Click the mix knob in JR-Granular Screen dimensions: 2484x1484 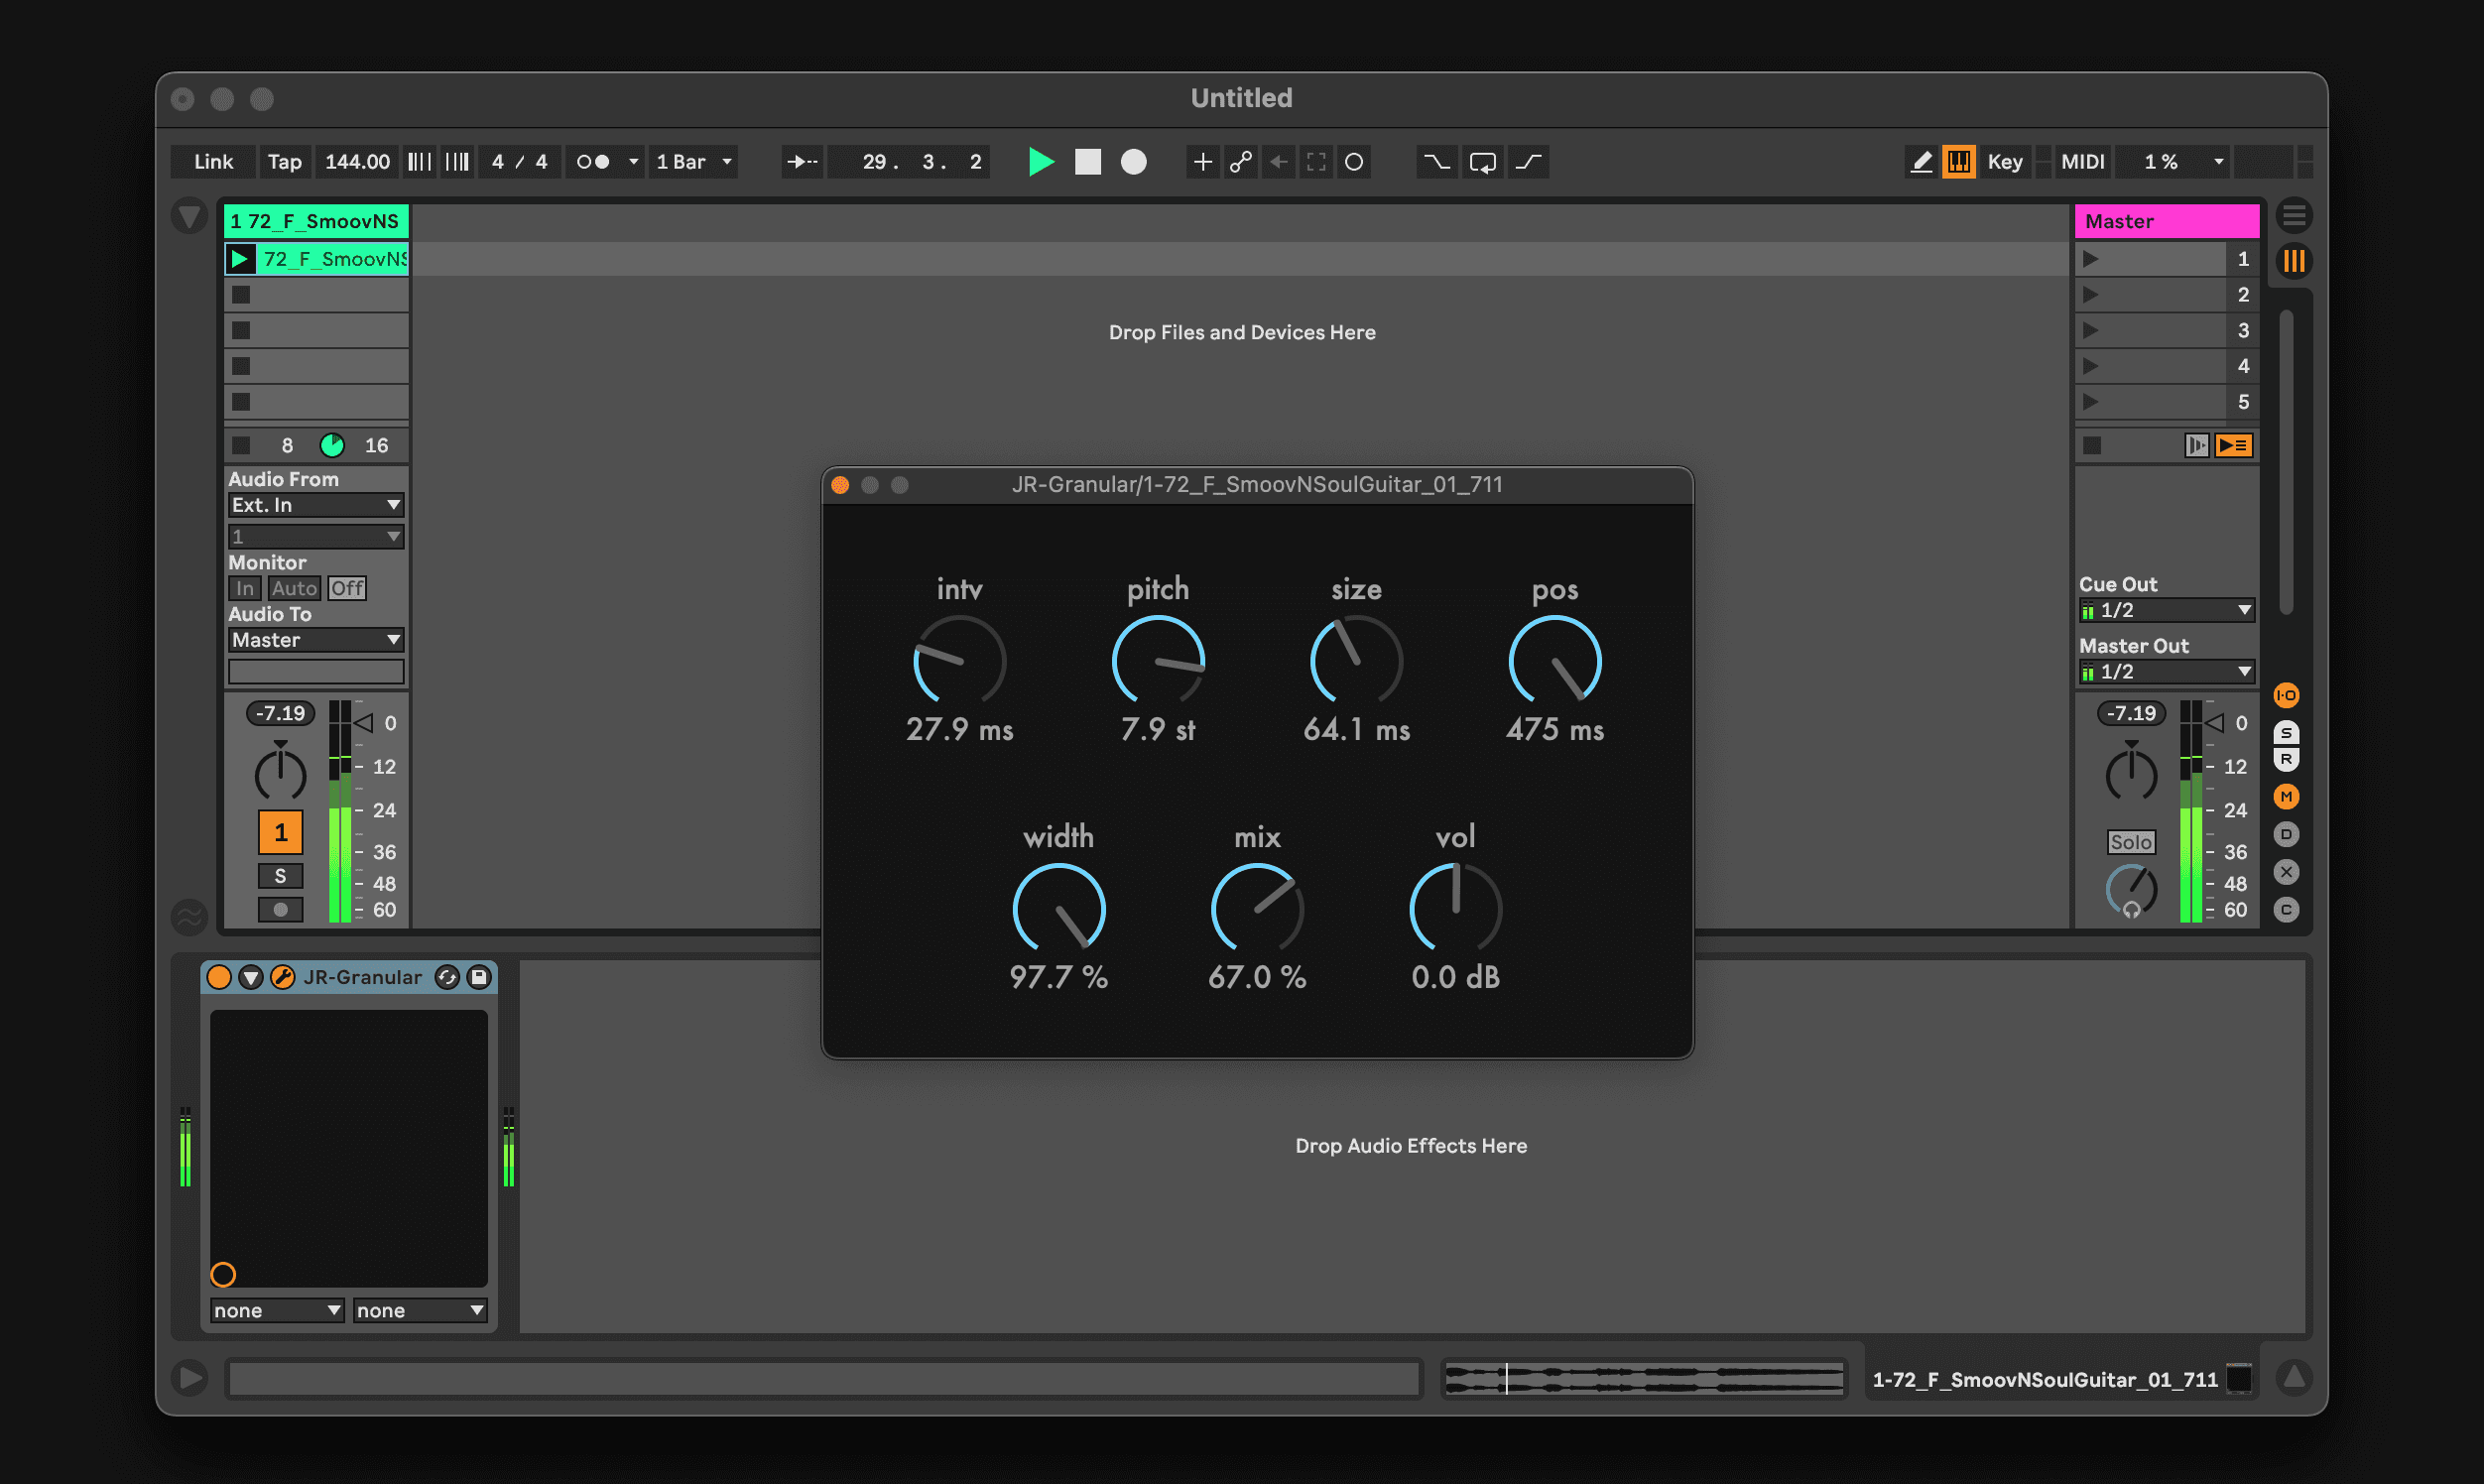1256,908
